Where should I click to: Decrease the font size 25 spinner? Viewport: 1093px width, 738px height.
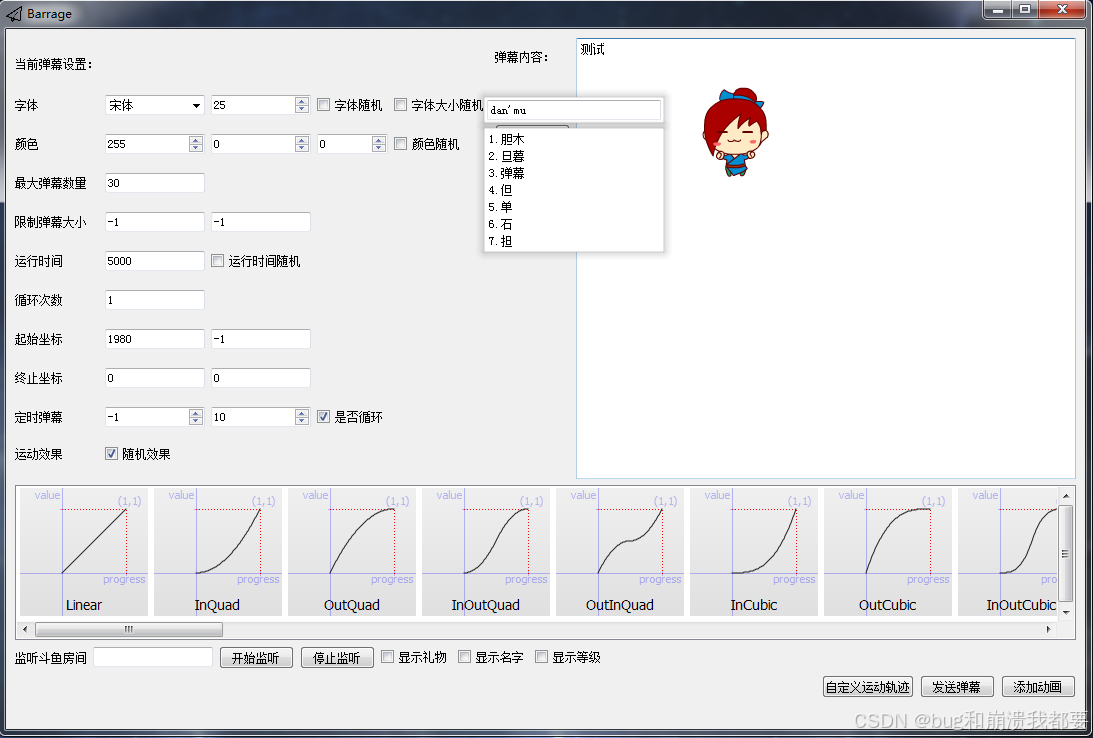pos(302,109)
